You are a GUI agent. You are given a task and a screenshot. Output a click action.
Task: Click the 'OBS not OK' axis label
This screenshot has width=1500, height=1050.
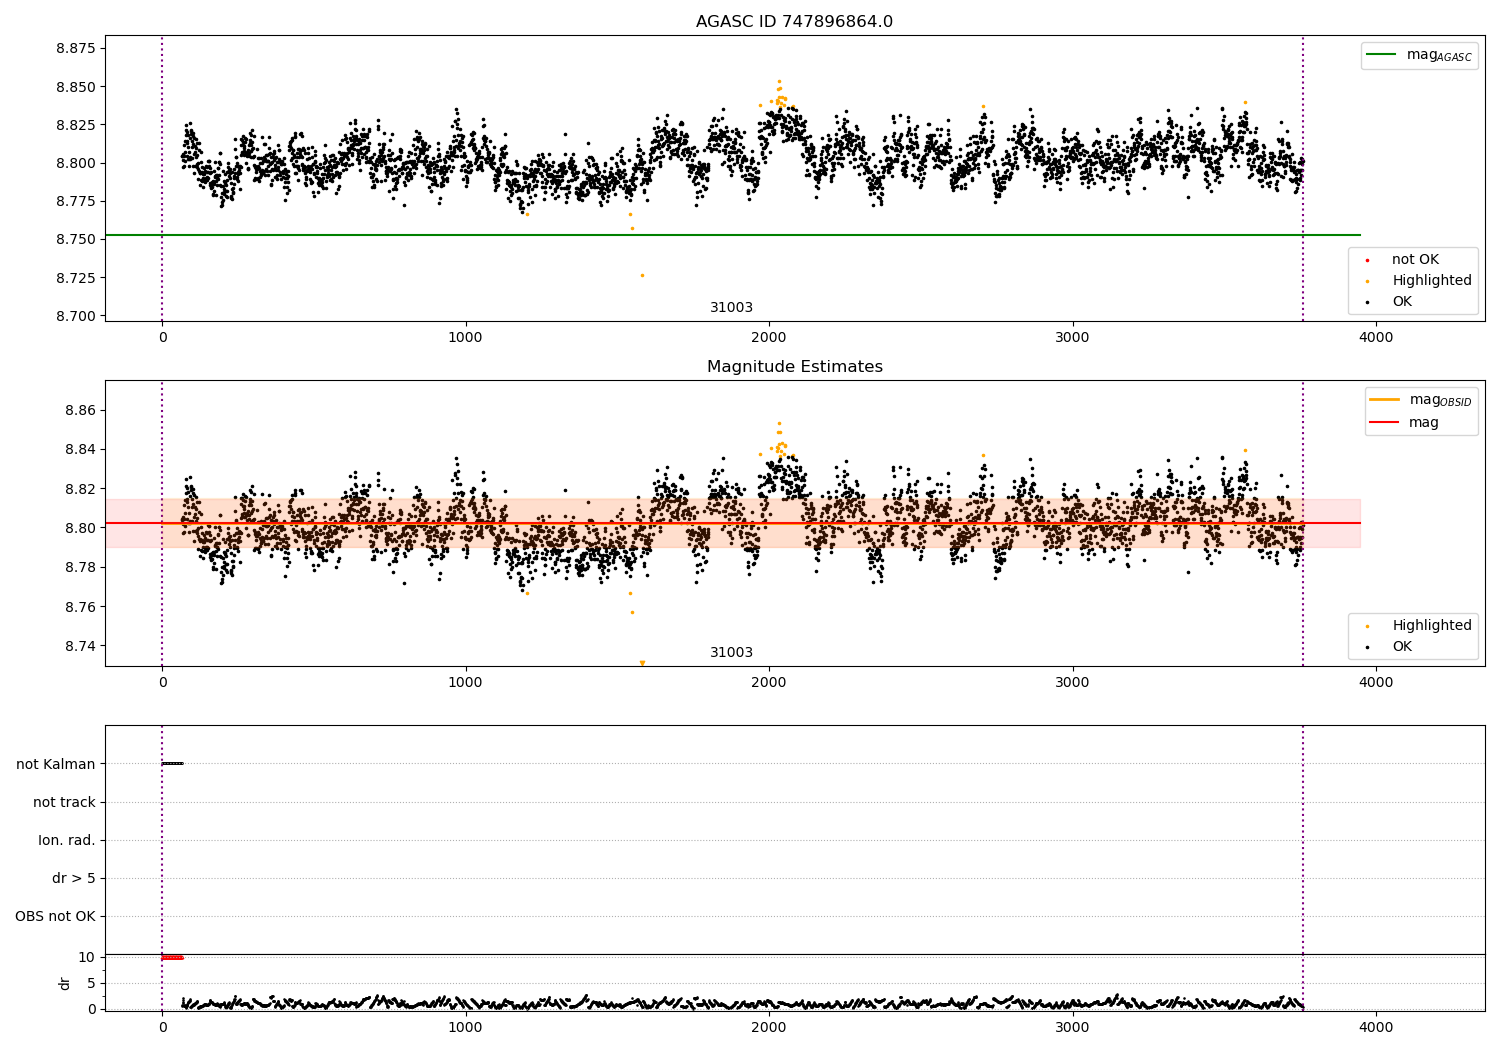[55, 917]
